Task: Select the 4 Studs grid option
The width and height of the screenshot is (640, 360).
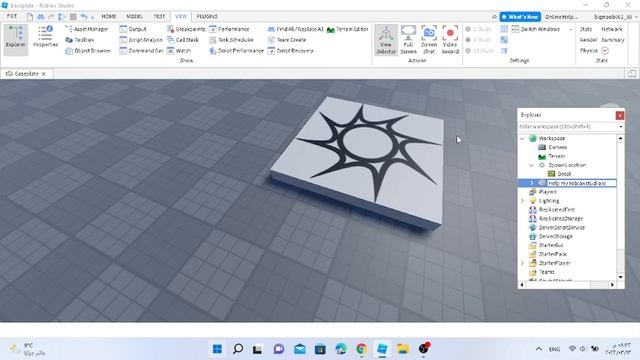Action: click(478, 40)
